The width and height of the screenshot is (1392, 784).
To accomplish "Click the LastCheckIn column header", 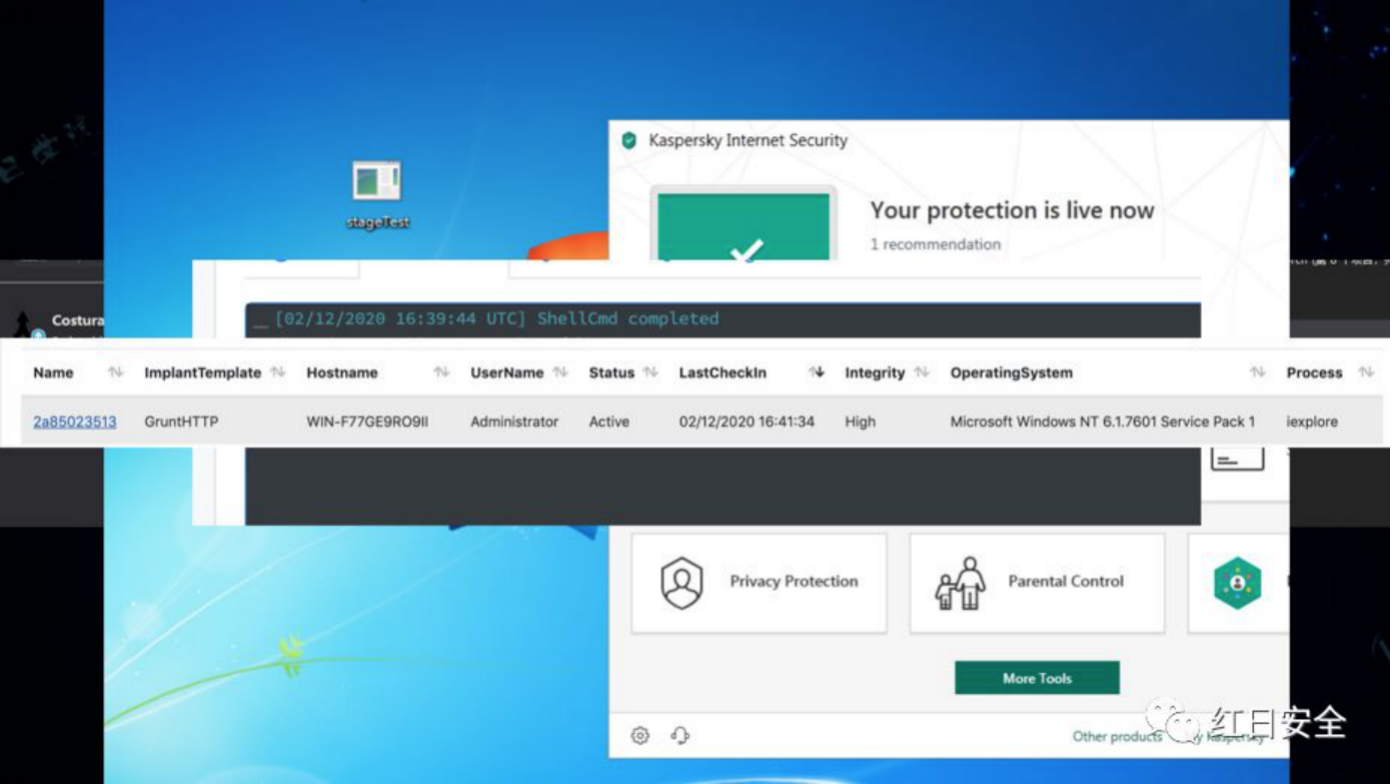I will [x=723, y=373].
